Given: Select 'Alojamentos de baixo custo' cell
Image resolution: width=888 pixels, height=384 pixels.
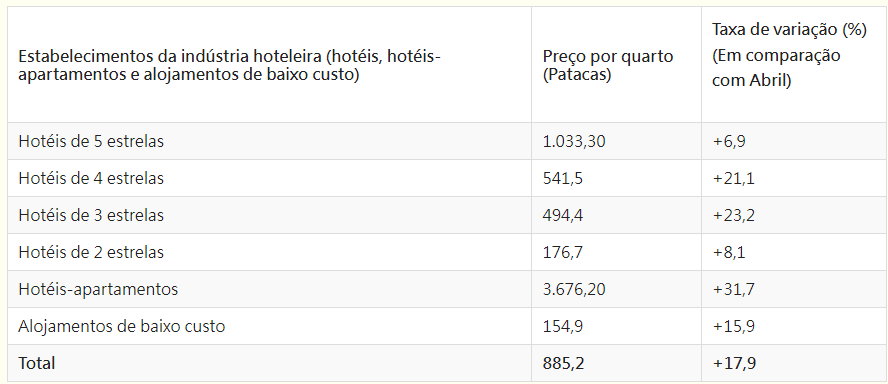Looking at the screenshot, I should pyautogui.click(x=122, y=326).
